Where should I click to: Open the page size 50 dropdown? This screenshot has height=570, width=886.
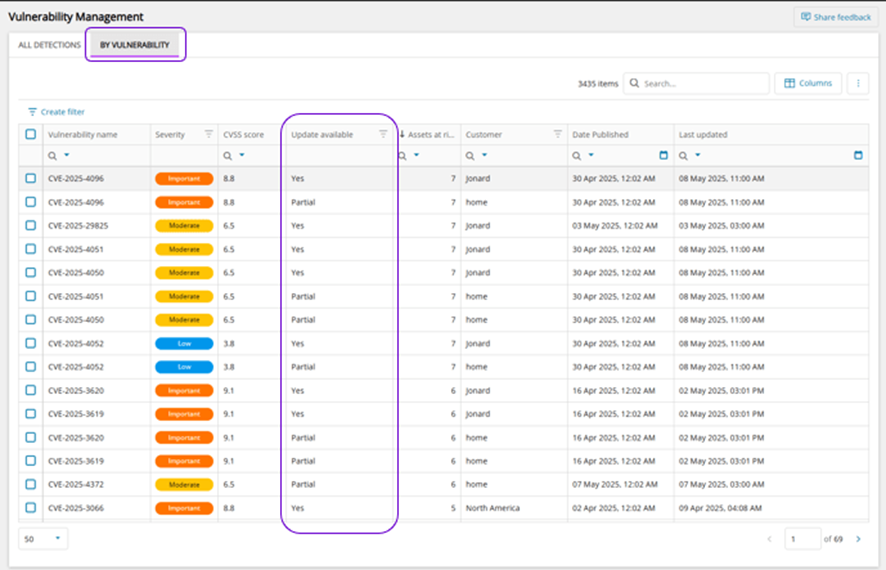click(x=43, y=538)
